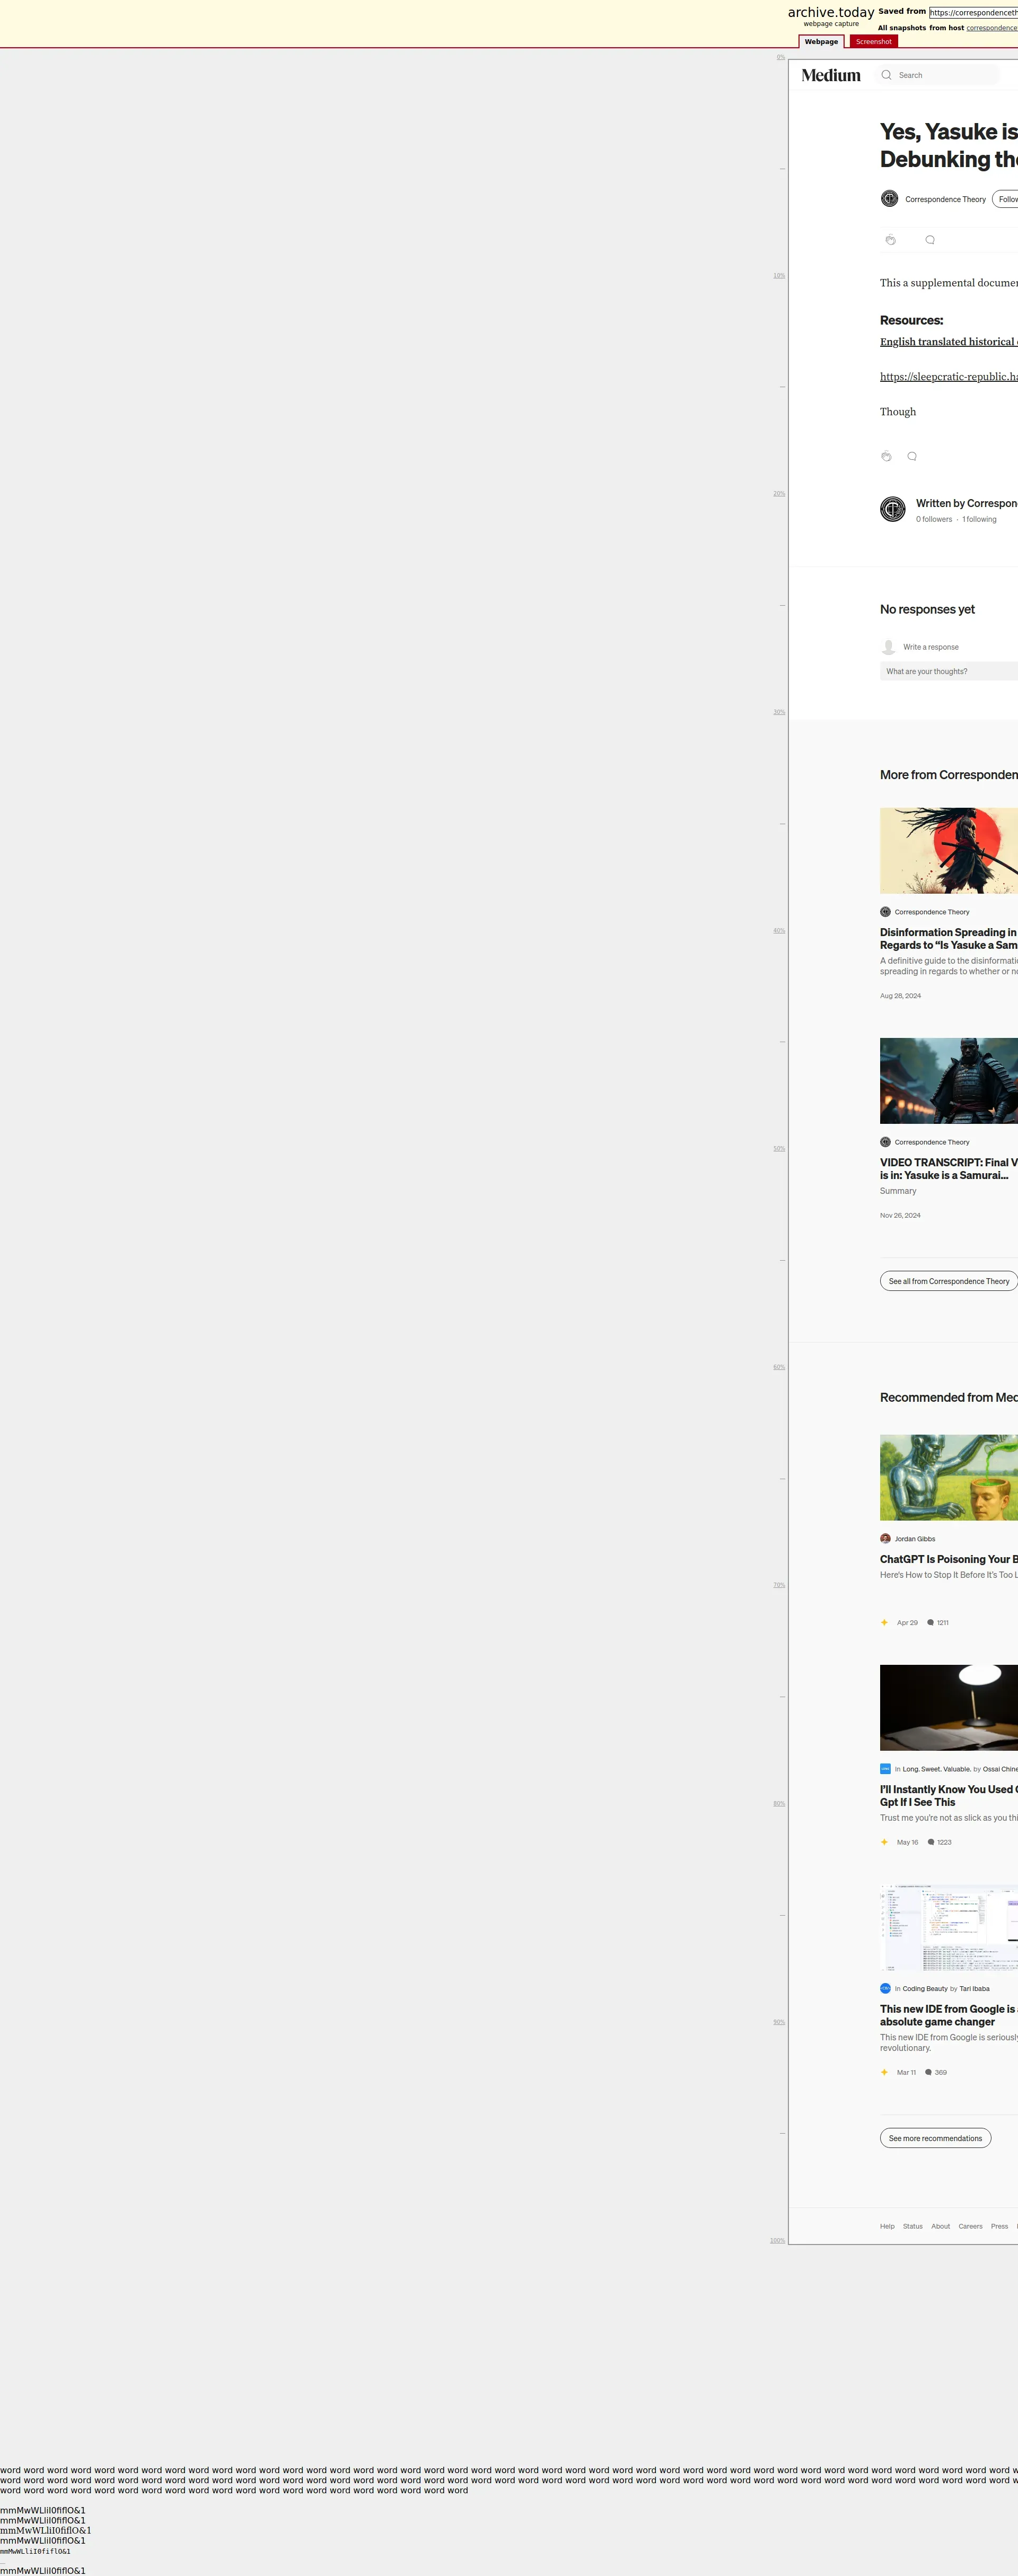The height and width of the screenshot is (2576, 1018).
Task: Jump to 50% page position marker
Action: tap(779, 1148)
